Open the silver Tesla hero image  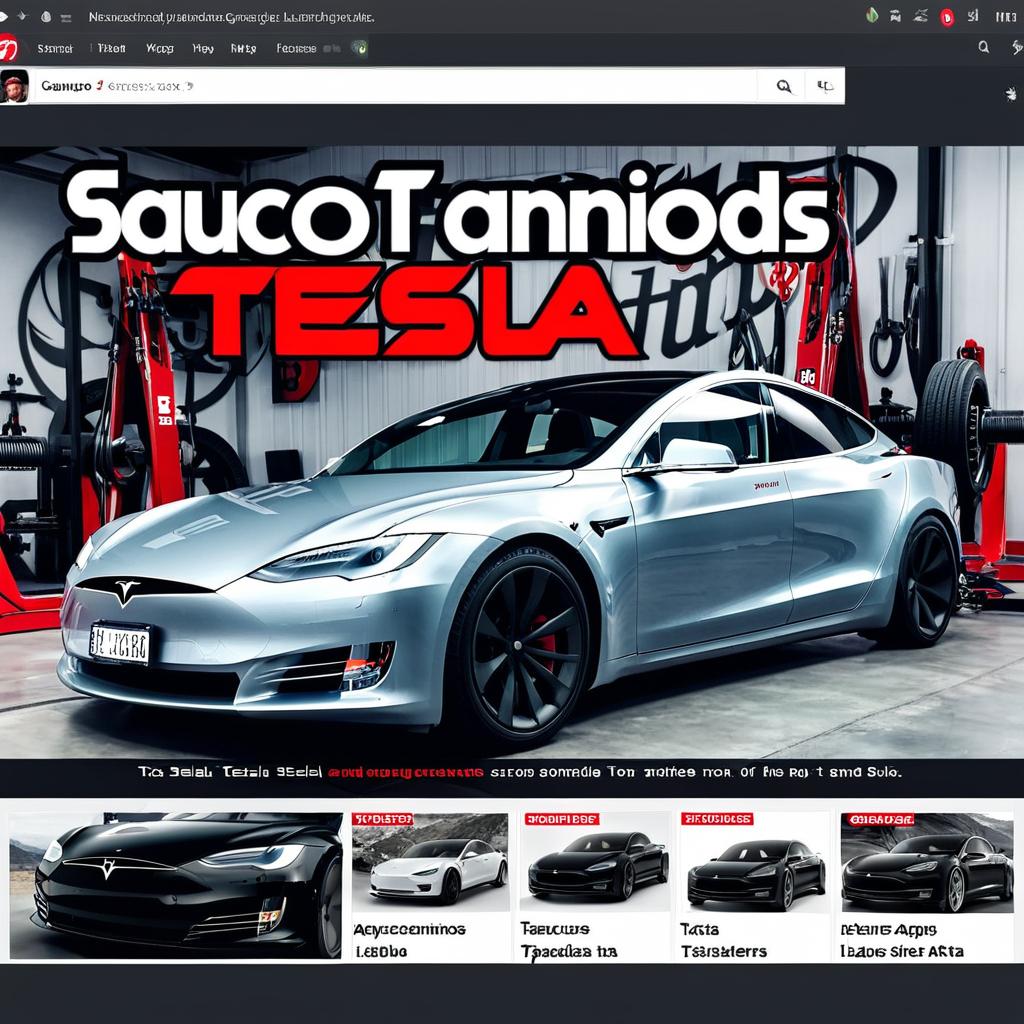tap(512, 452)
